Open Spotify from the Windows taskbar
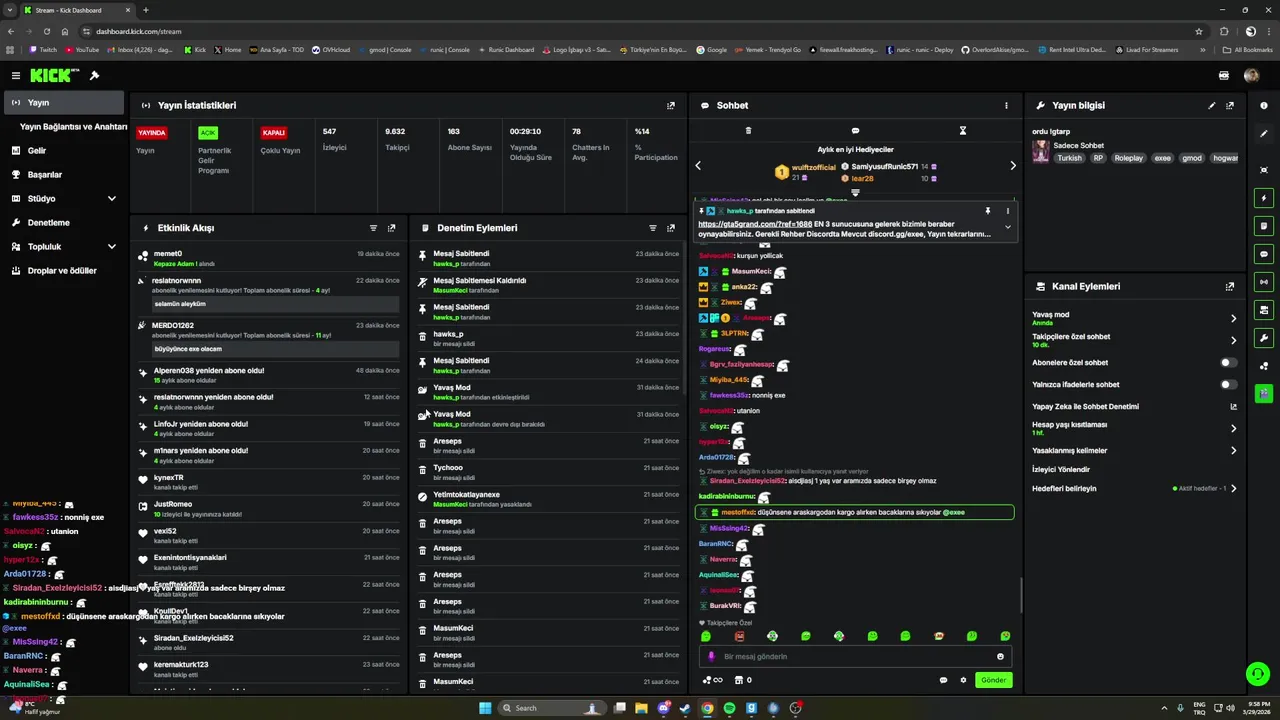The image size is (1280, 720). tap(729, 708)
